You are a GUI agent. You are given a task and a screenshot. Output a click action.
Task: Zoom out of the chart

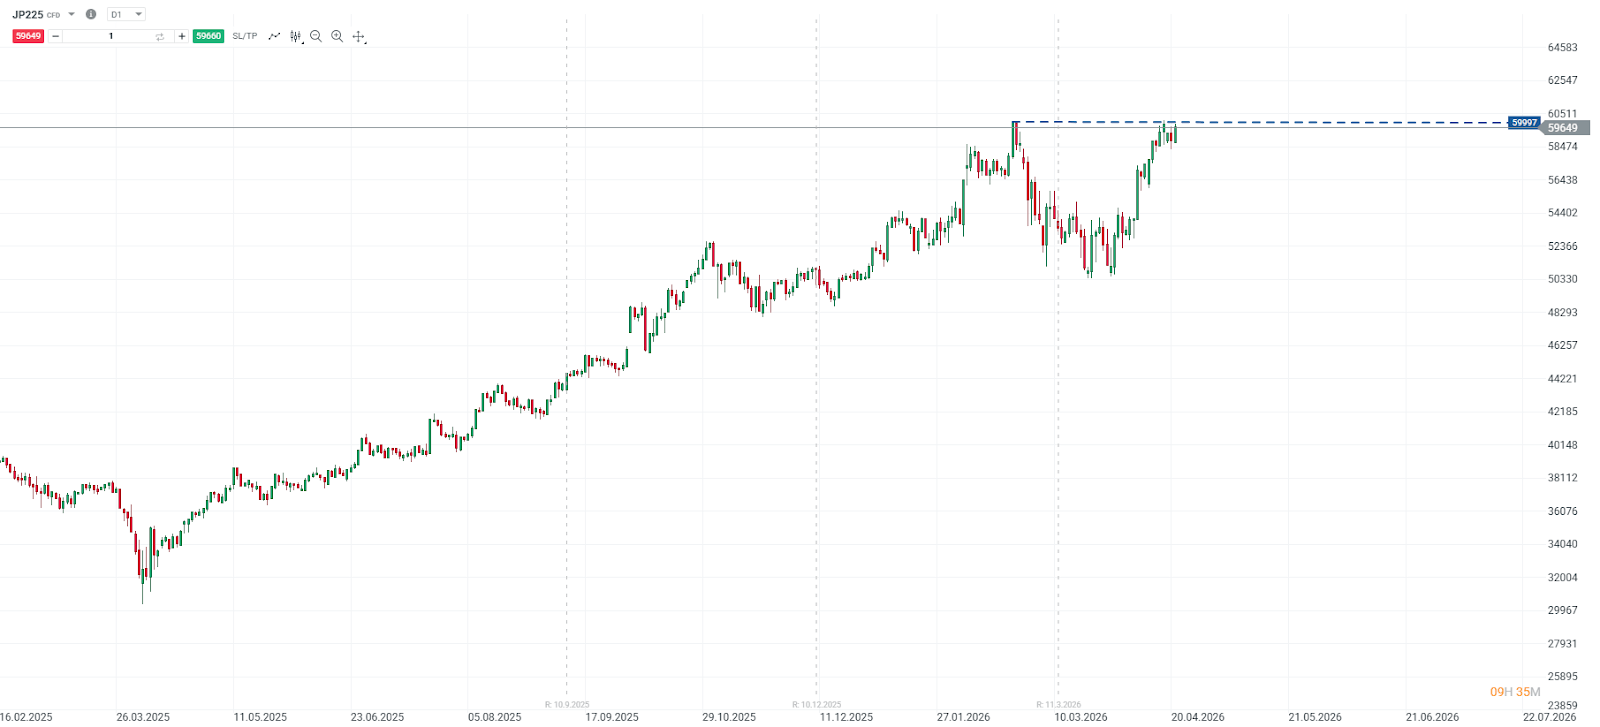click(x=316, y=36)
